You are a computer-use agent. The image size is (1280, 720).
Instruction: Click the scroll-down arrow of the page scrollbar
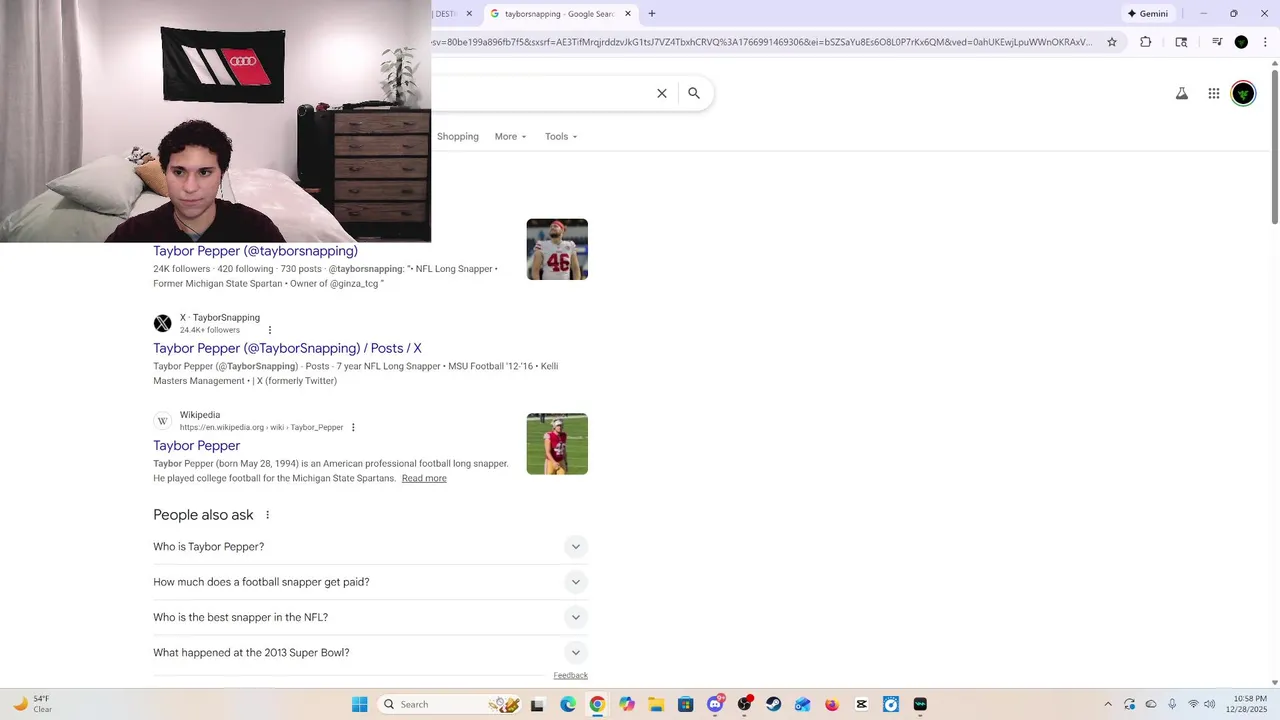[x=1274, y=682]
